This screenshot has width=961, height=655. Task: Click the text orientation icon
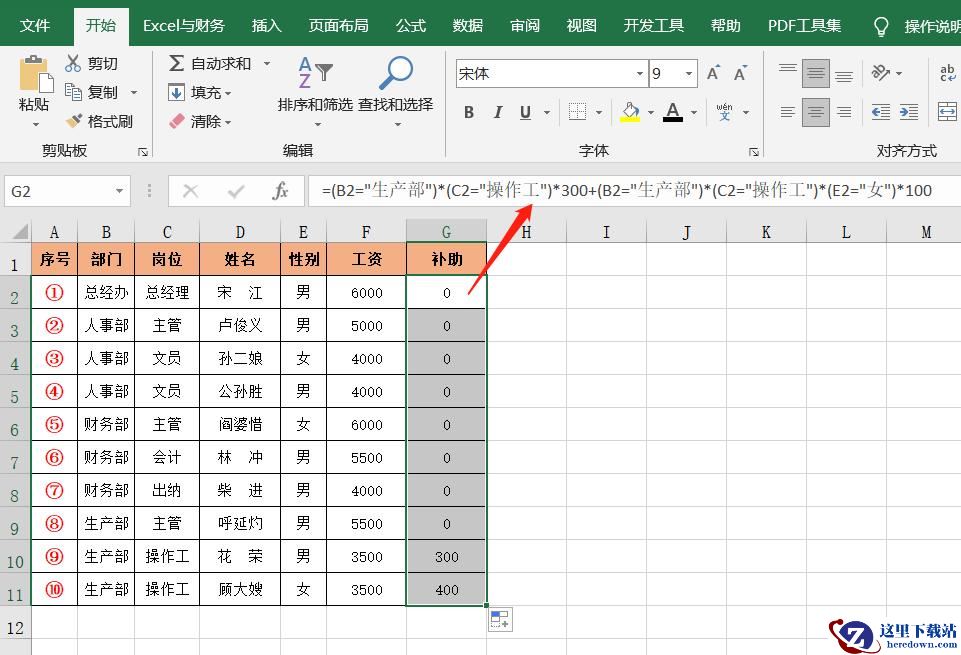pyautogui.click(x=881, y=73)
